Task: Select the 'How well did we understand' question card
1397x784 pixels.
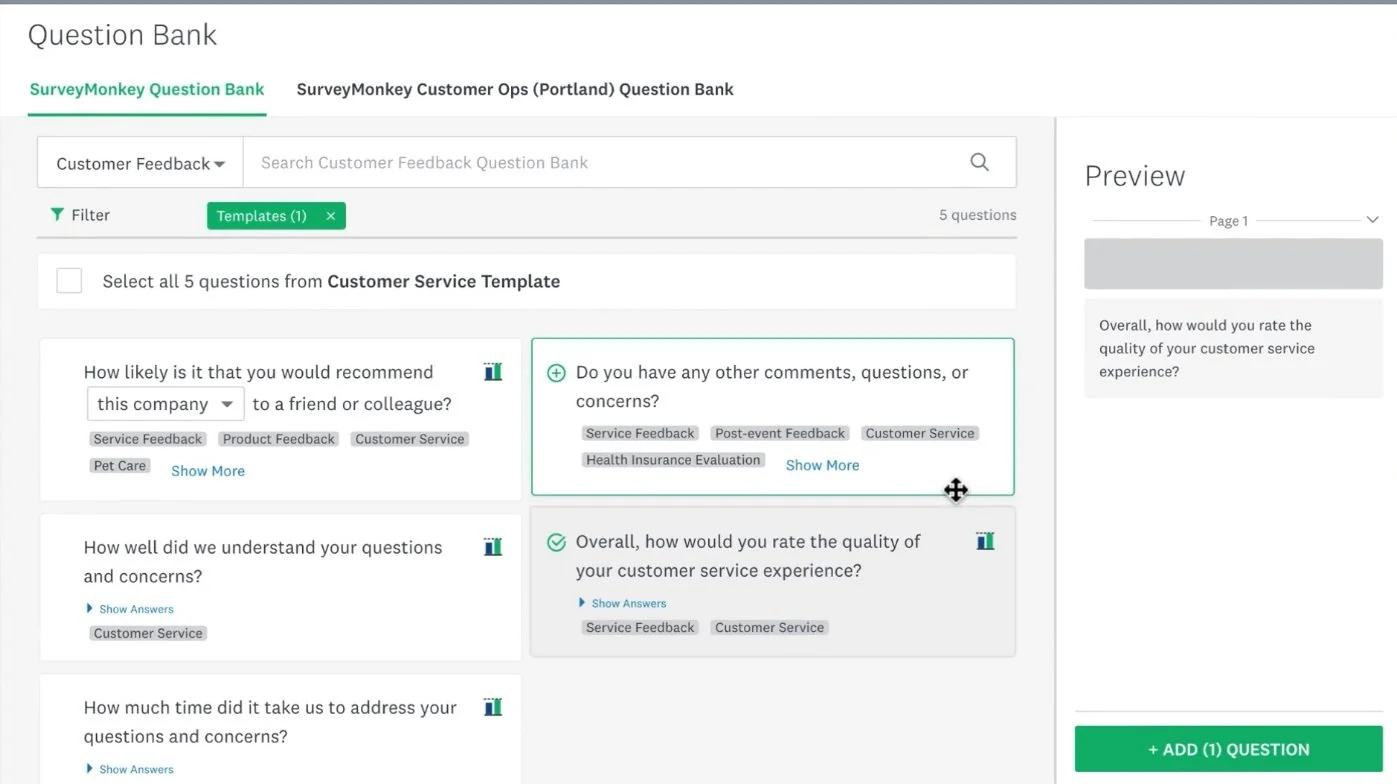Action: [280, 587]
